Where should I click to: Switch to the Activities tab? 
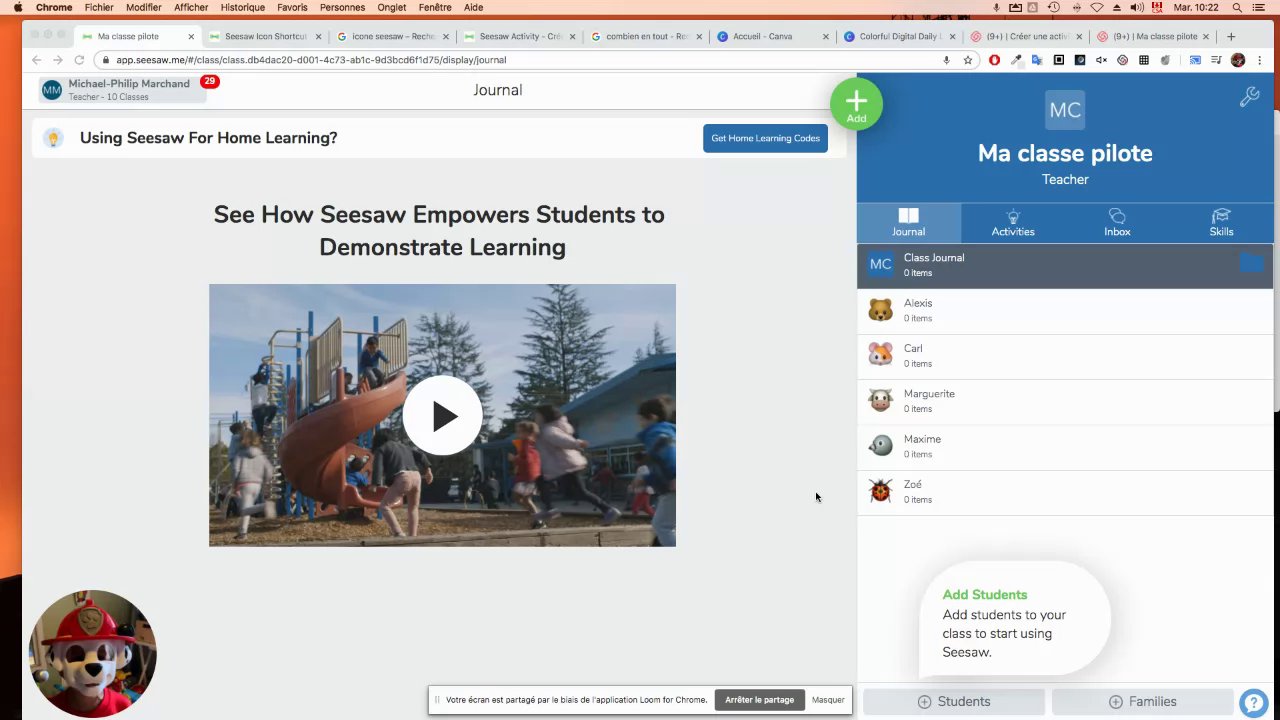click(1013, 223)
